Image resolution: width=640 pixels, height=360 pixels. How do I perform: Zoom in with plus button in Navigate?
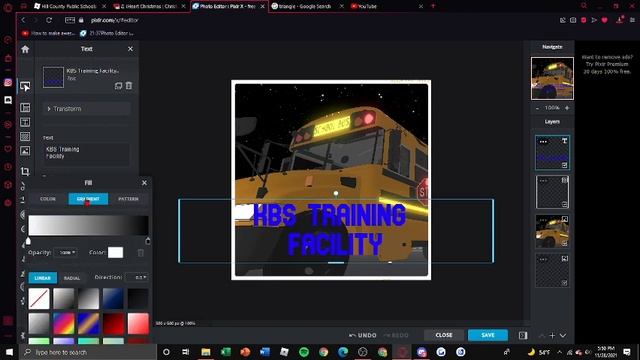567,108
